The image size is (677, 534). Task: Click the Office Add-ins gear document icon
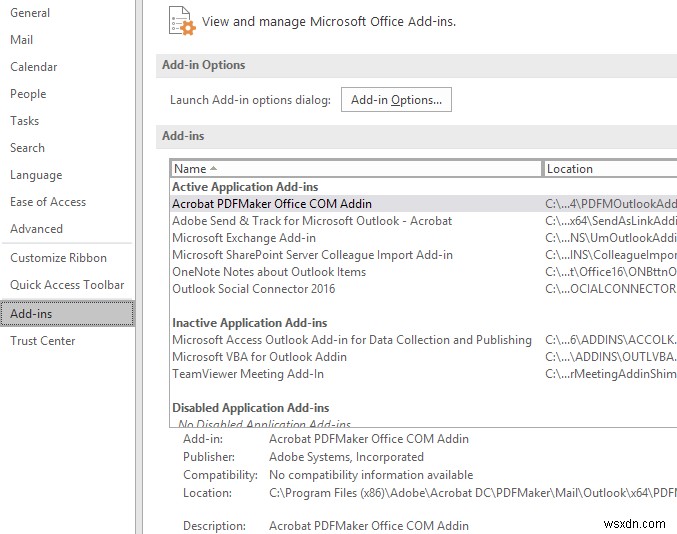coord(182,21)
